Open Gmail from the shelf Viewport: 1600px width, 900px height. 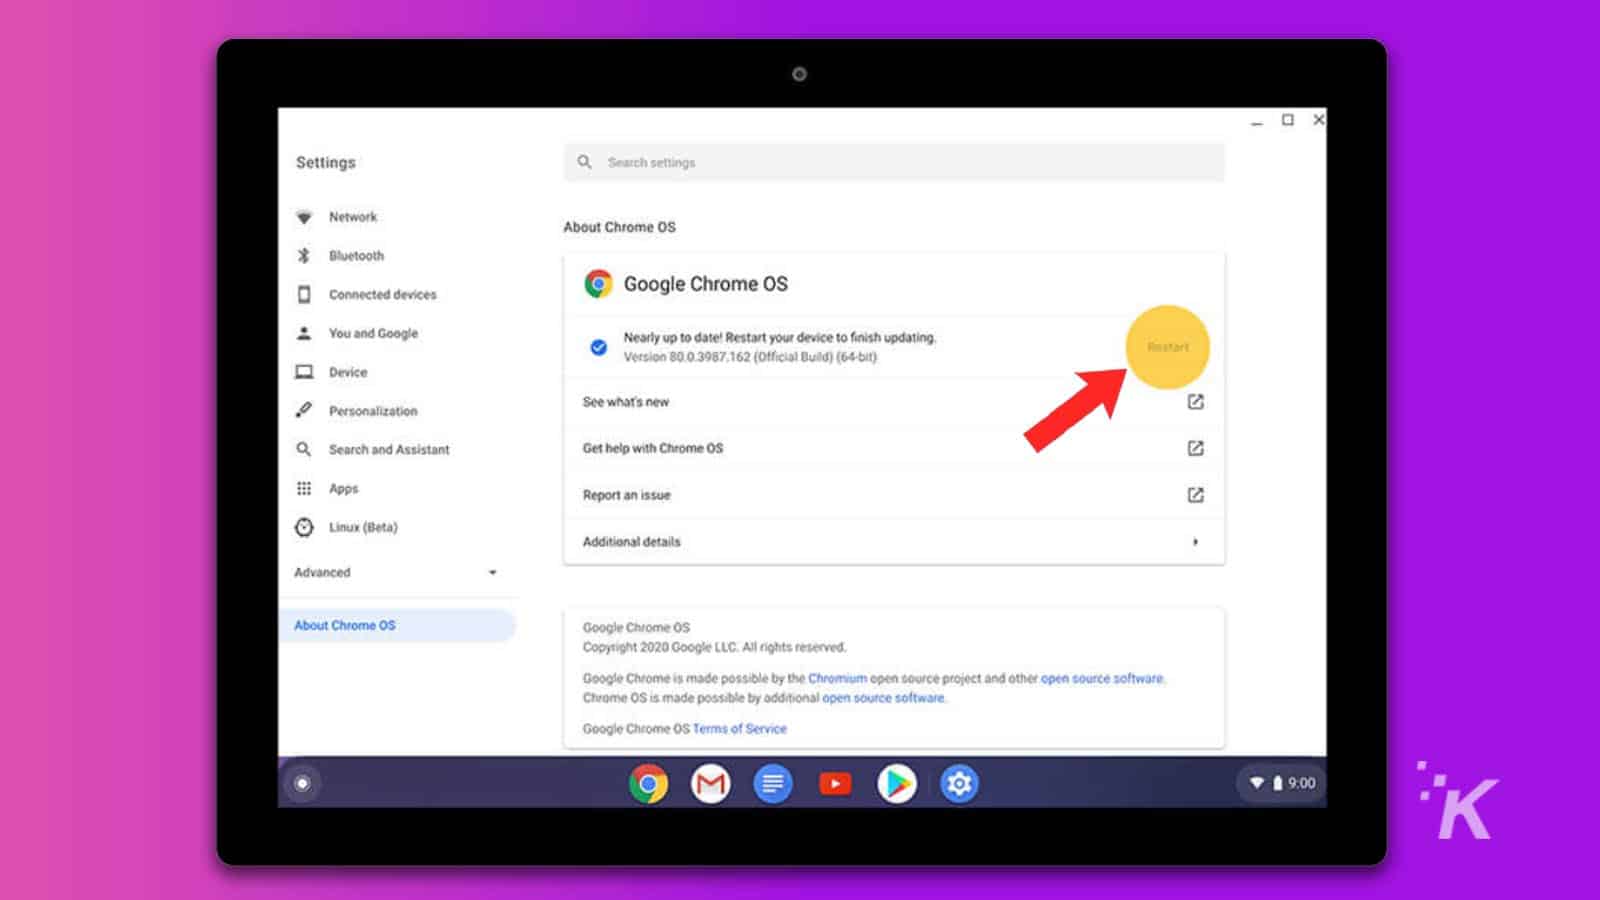tap(711, 783)
